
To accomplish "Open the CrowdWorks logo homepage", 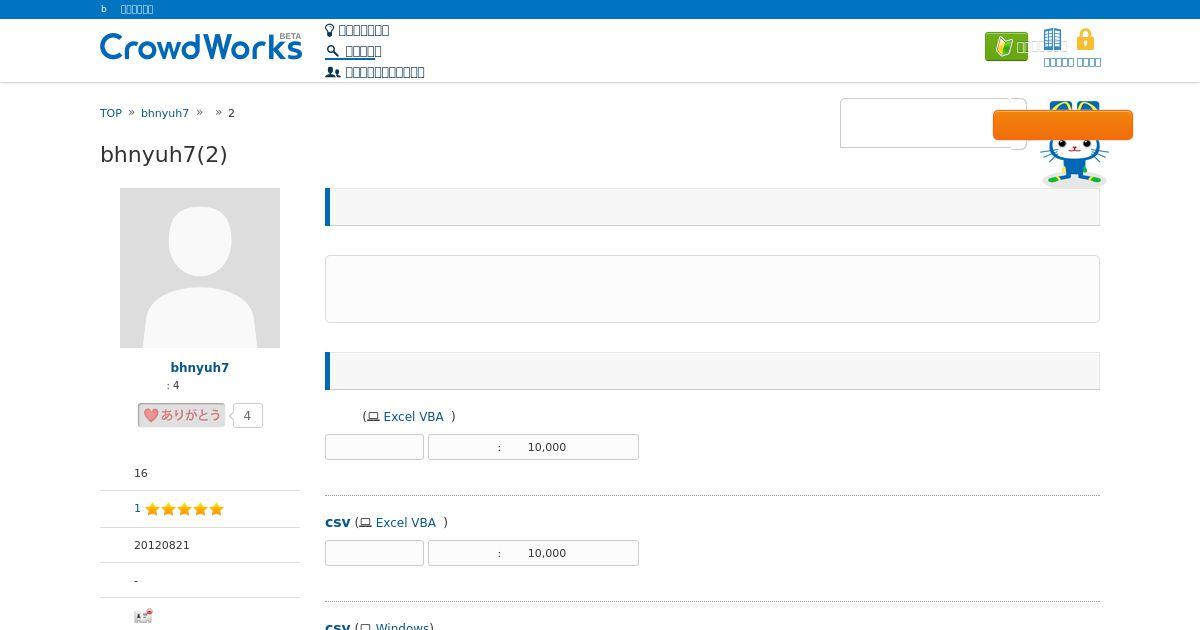I will click(201, 46).
